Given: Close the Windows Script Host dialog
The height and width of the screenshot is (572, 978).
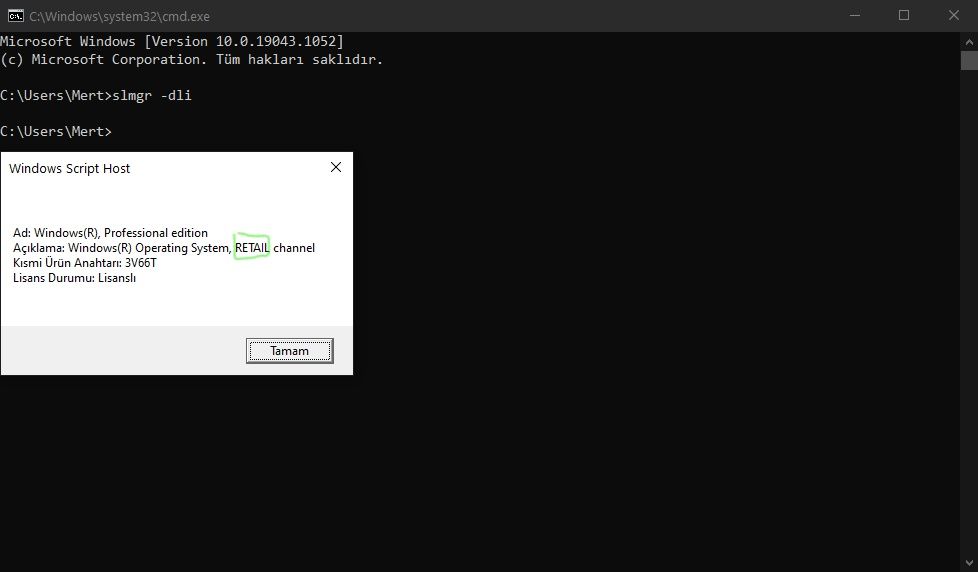Looking at the screenshot, I should (x=336, y=167).
